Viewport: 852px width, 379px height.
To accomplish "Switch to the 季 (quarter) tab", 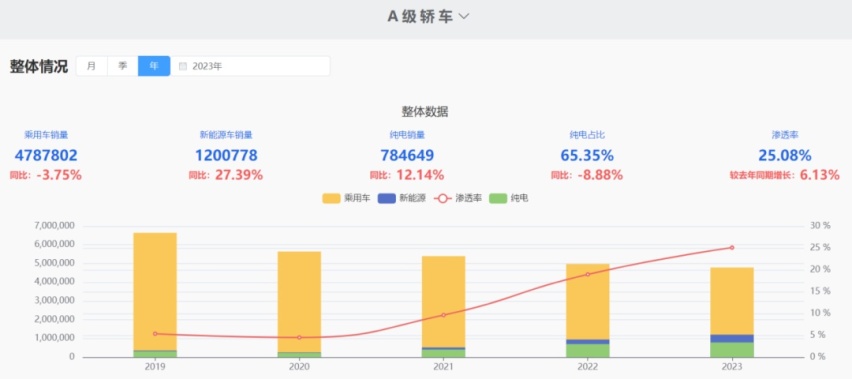I will tap(123, 66).
